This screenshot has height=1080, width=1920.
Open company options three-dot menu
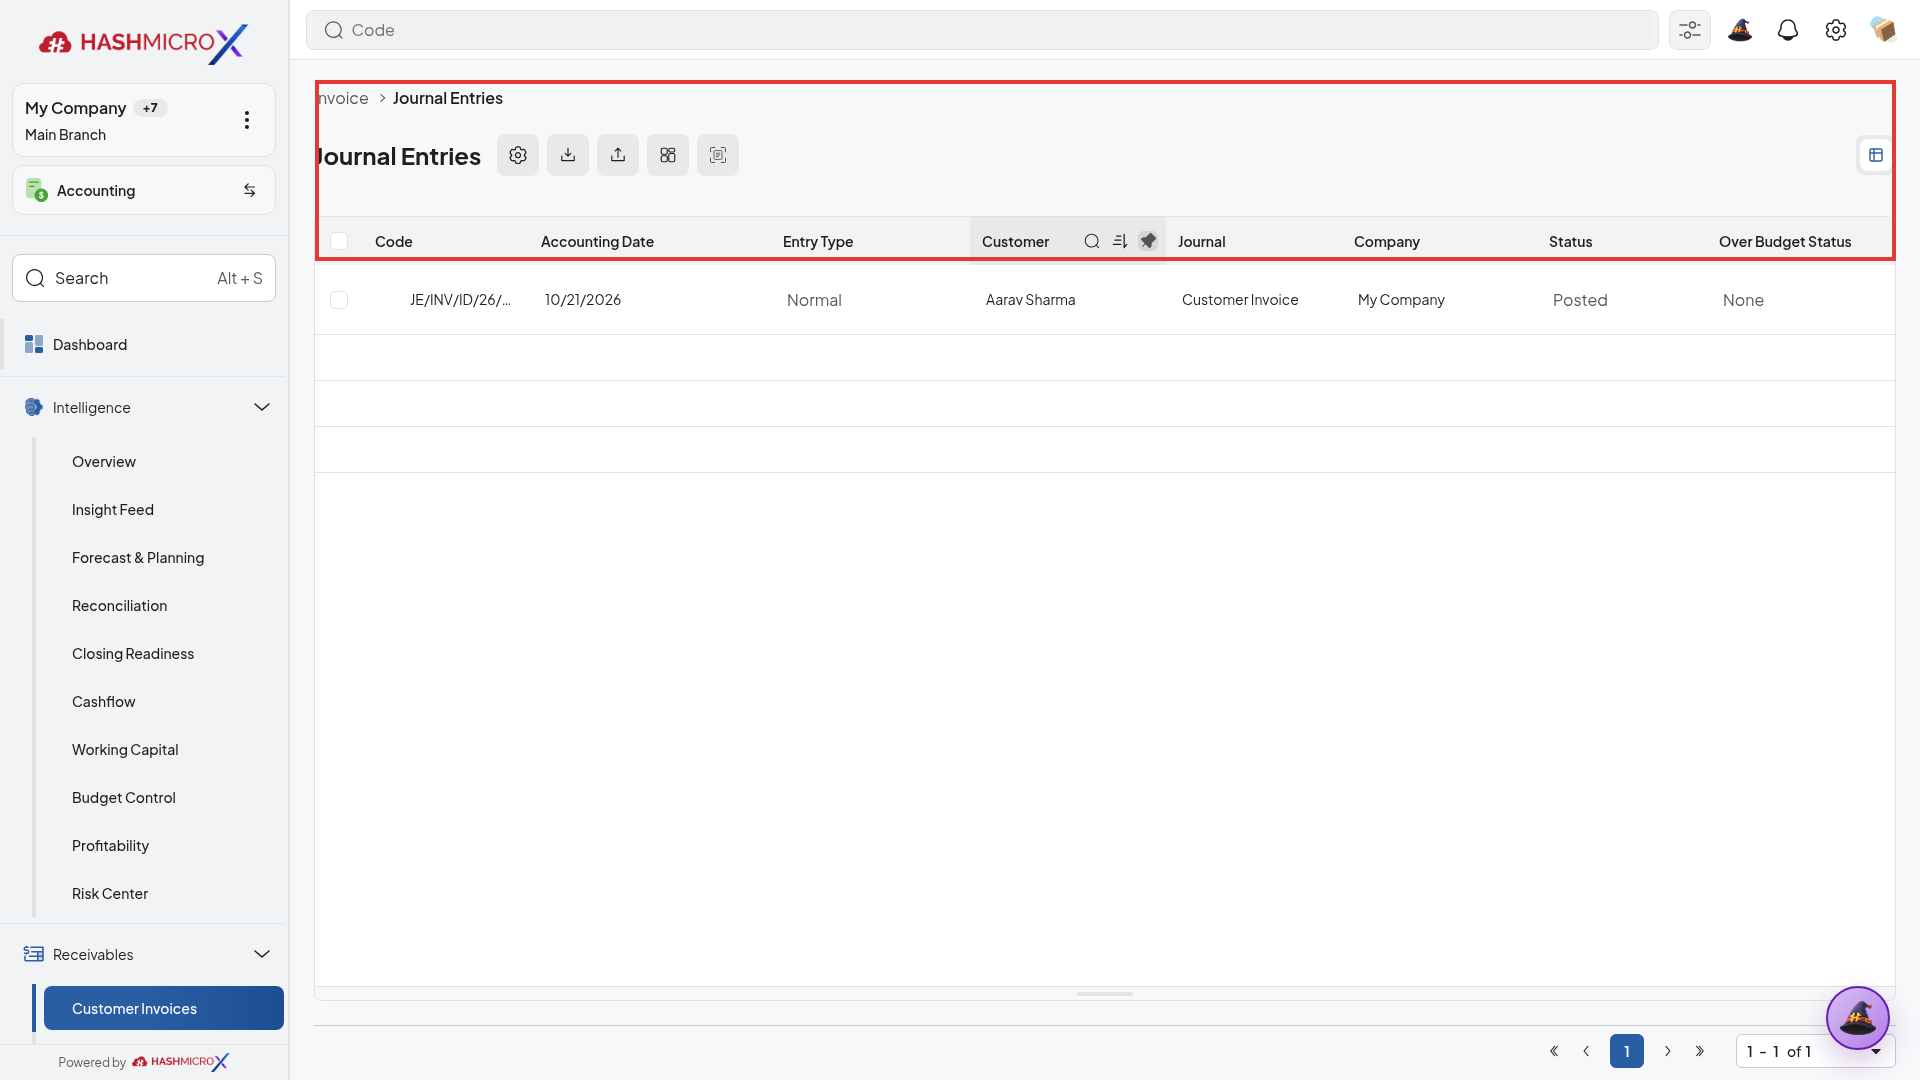coord(247,120)
